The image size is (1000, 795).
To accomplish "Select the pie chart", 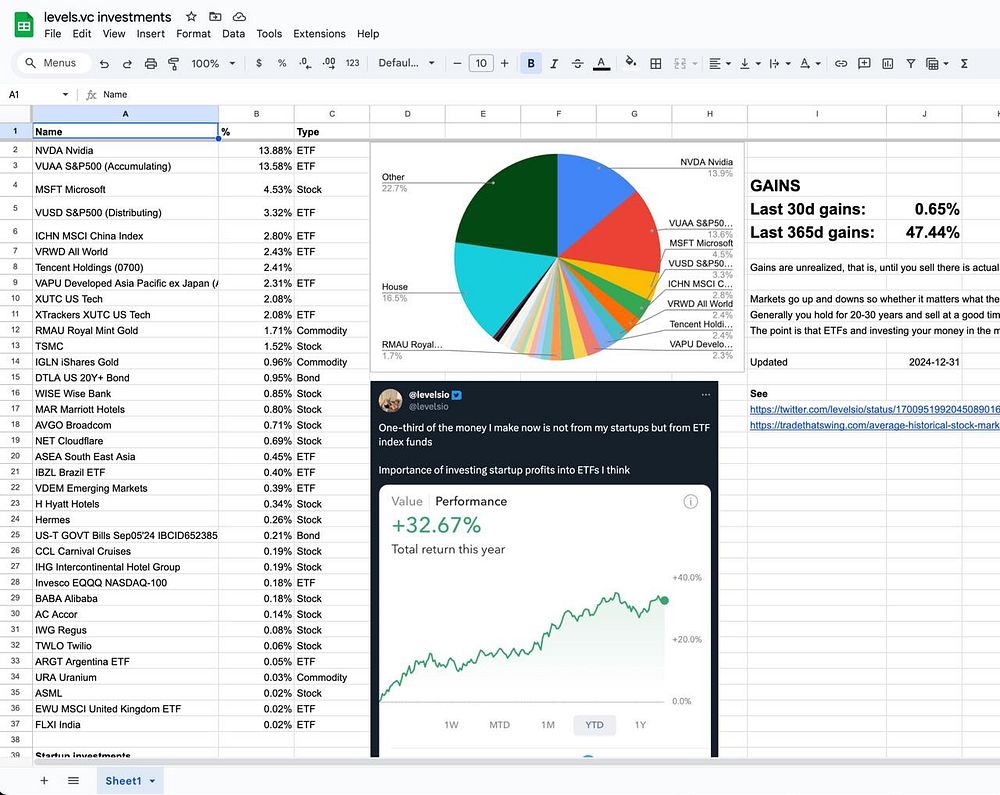I will coord(557,257).
